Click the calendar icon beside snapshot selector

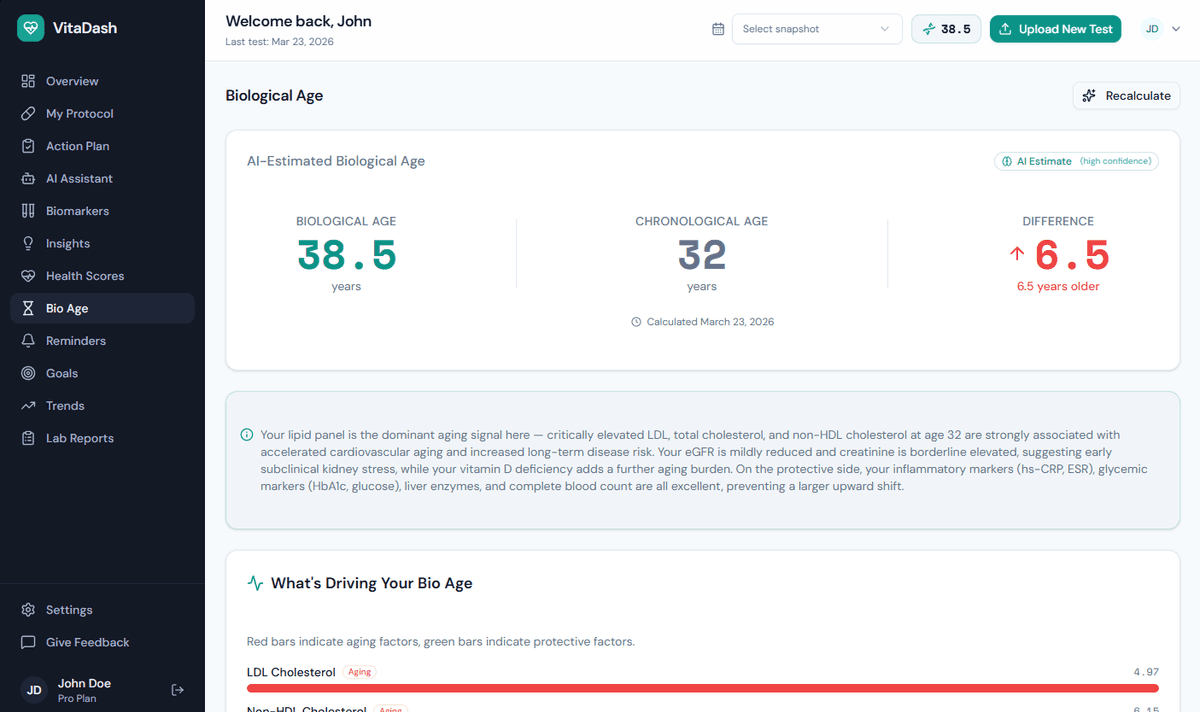click(x=718, y=29)
